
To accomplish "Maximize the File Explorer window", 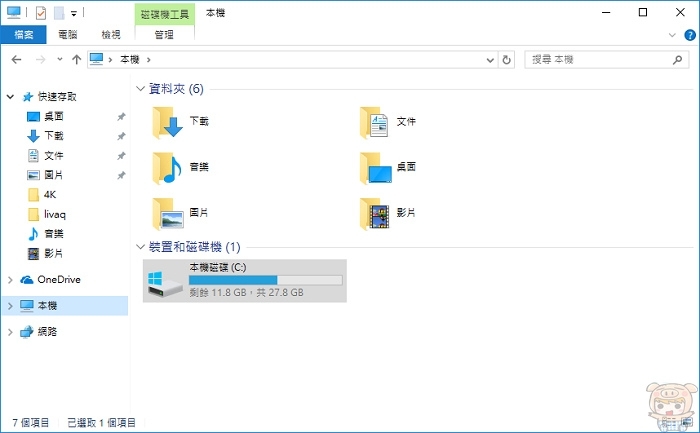I will tap(643, 12).
